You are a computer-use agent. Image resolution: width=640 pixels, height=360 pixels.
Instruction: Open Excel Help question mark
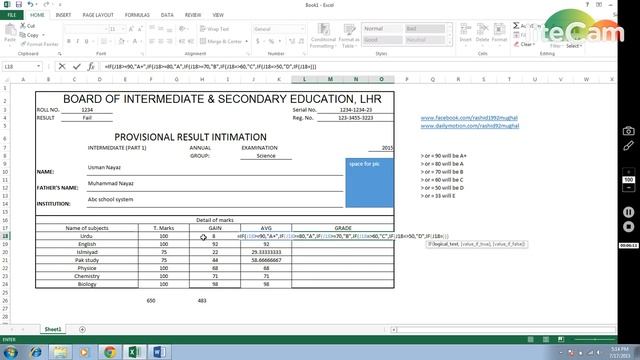[587, 4]
